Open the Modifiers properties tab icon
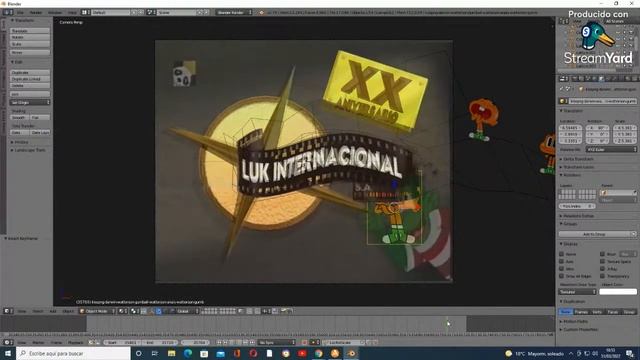 614,78
